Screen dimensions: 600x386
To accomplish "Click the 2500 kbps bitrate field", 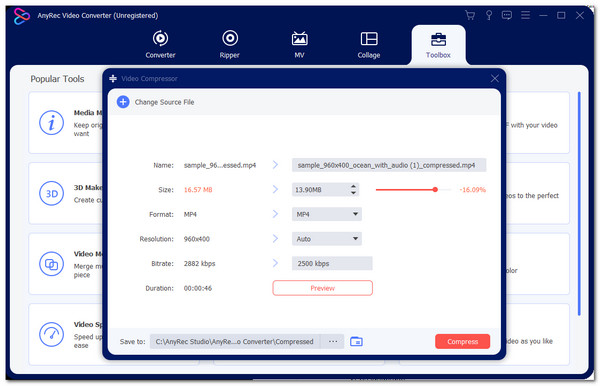I will (332, 263).
